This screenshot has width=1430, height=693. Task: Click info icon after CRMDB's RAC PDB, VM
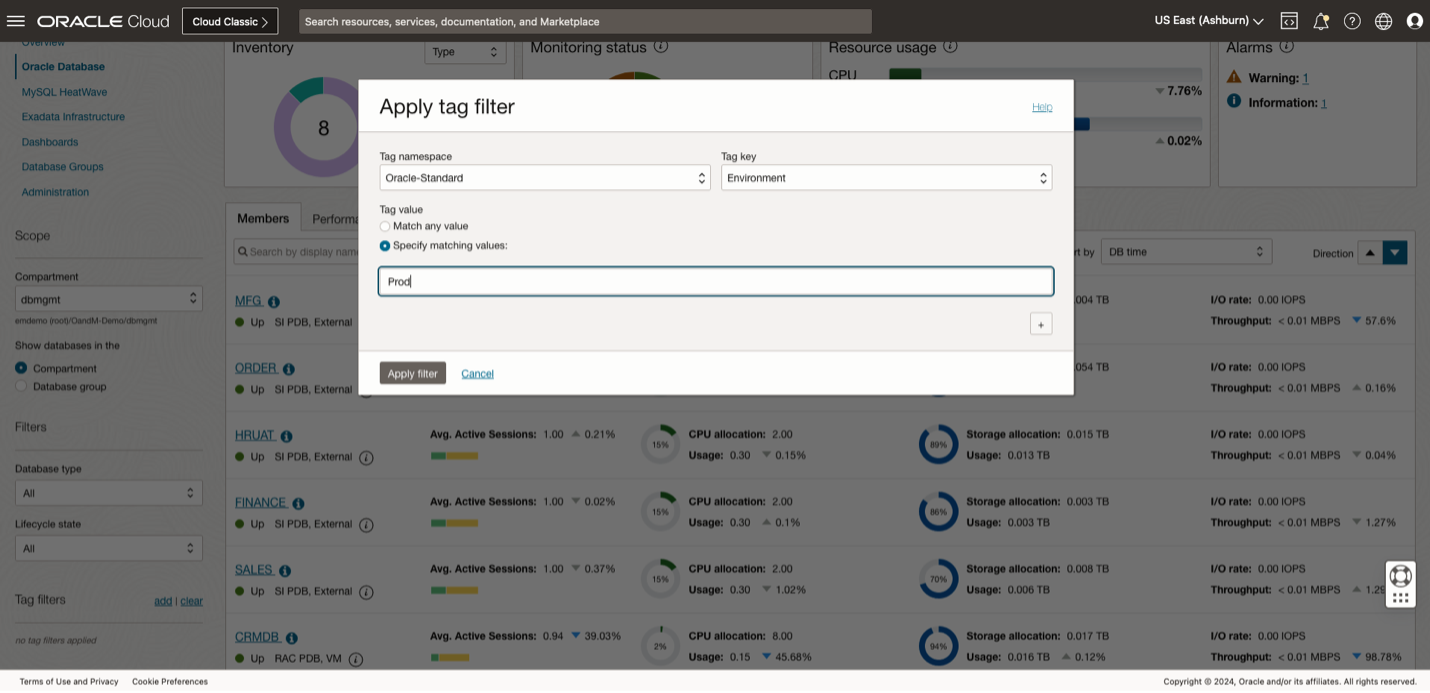click(356, 659)
